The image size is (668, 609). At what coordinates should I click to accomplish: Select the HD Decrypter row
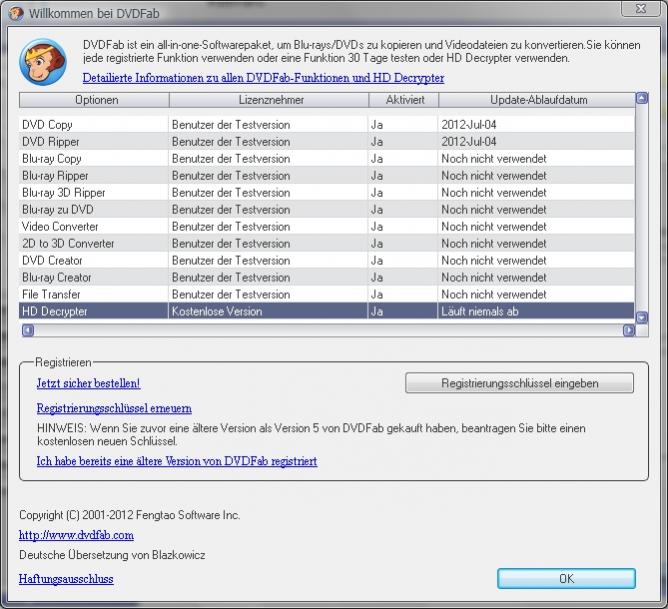(x=327, y=311)
